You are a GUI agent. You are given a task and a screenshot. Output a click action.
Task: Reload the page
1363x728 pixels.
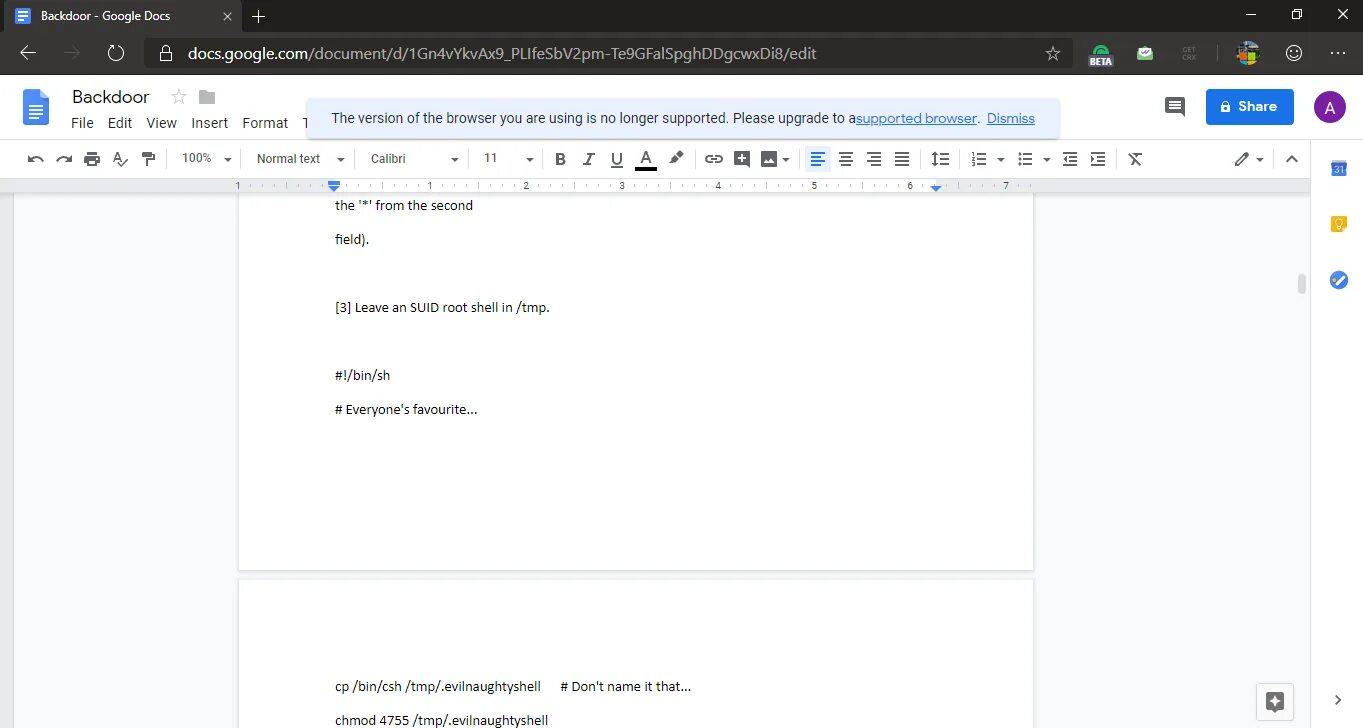click(x=116, y=53)
